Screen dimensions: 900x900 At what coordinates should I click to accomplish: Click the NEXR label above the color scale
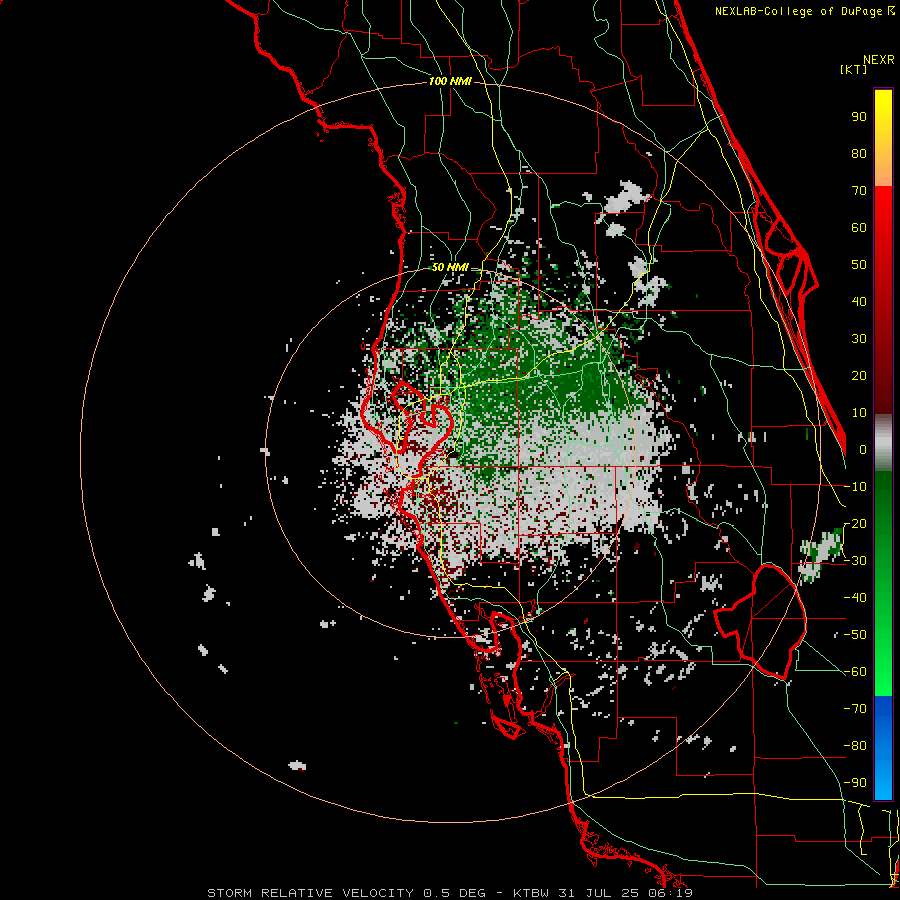879,60
